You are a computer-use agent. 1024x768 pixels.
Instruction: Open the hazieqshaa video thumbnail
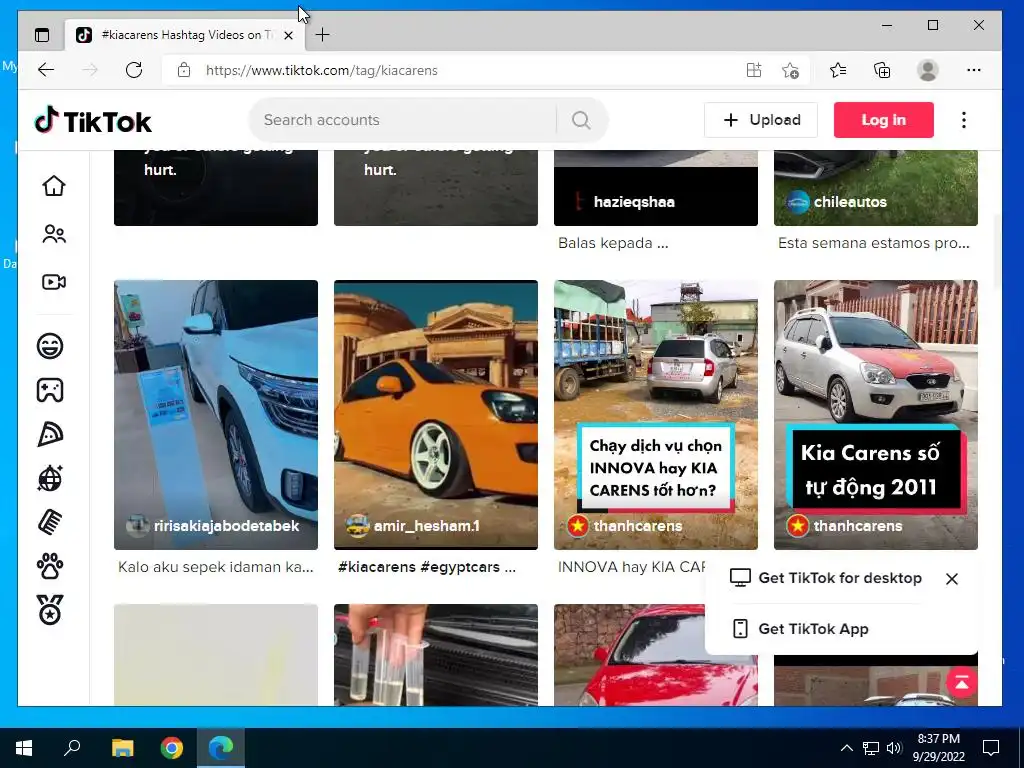pos(656,188)
